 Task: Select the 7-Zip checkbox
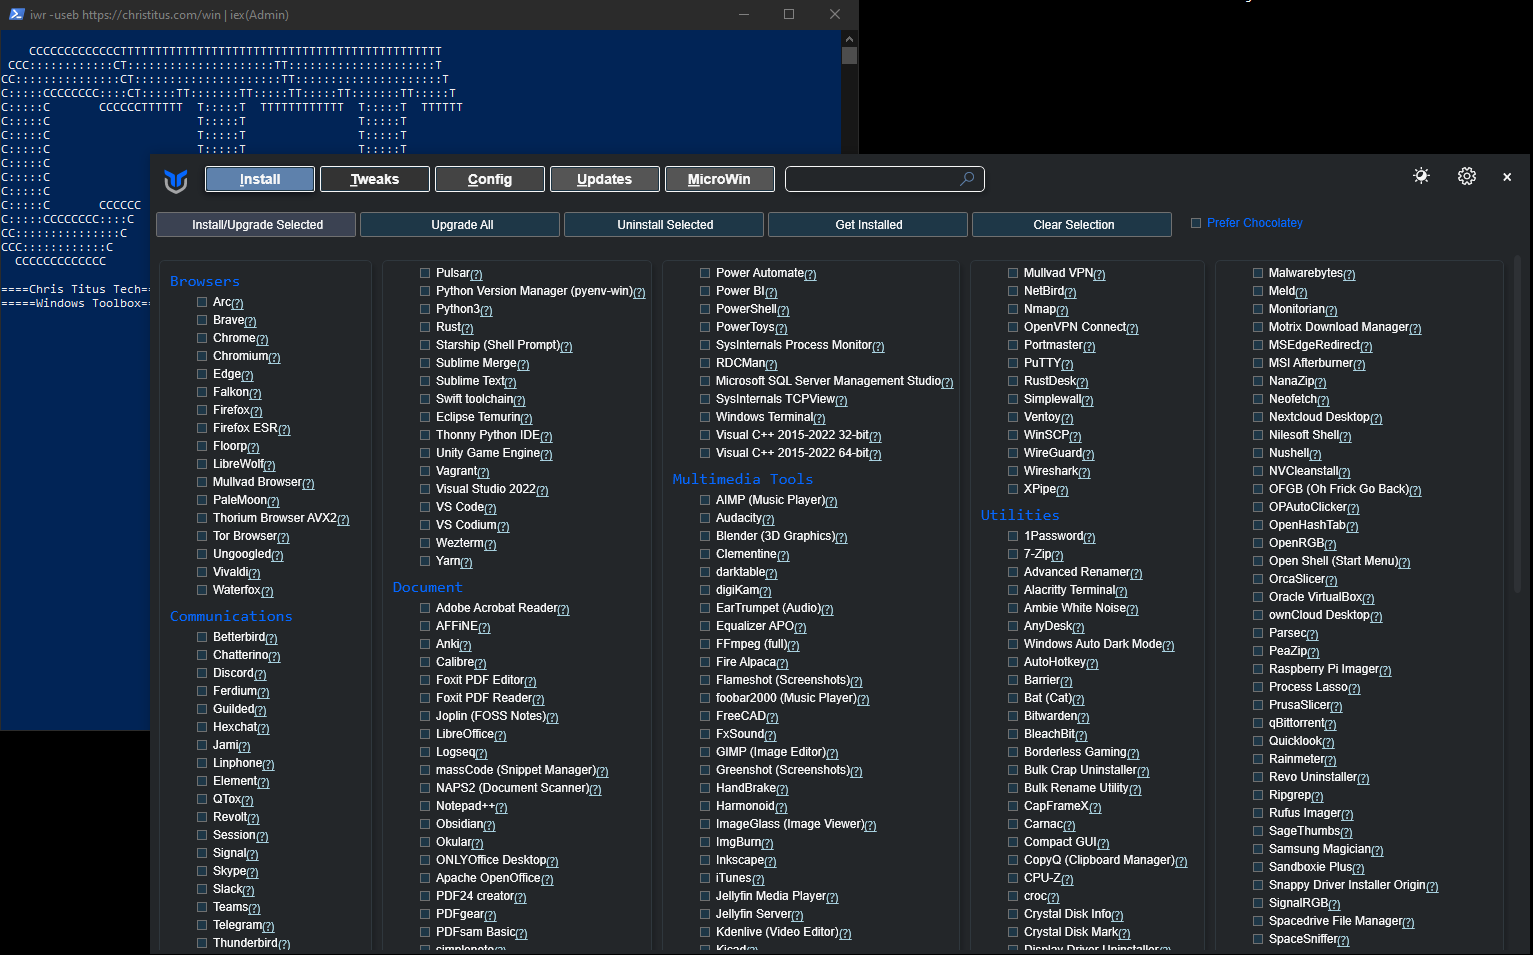(x=1013, y=554)
